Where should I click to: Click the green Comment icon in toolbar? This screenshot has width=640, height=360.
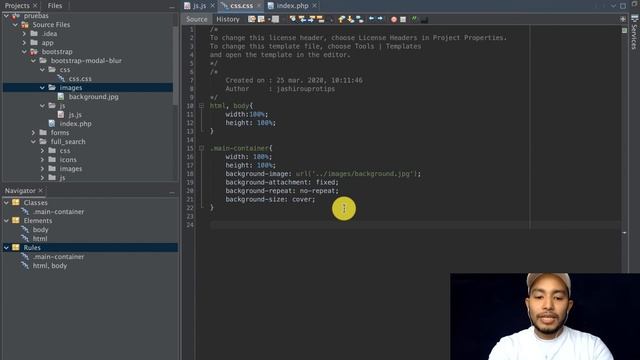point(414,19)
